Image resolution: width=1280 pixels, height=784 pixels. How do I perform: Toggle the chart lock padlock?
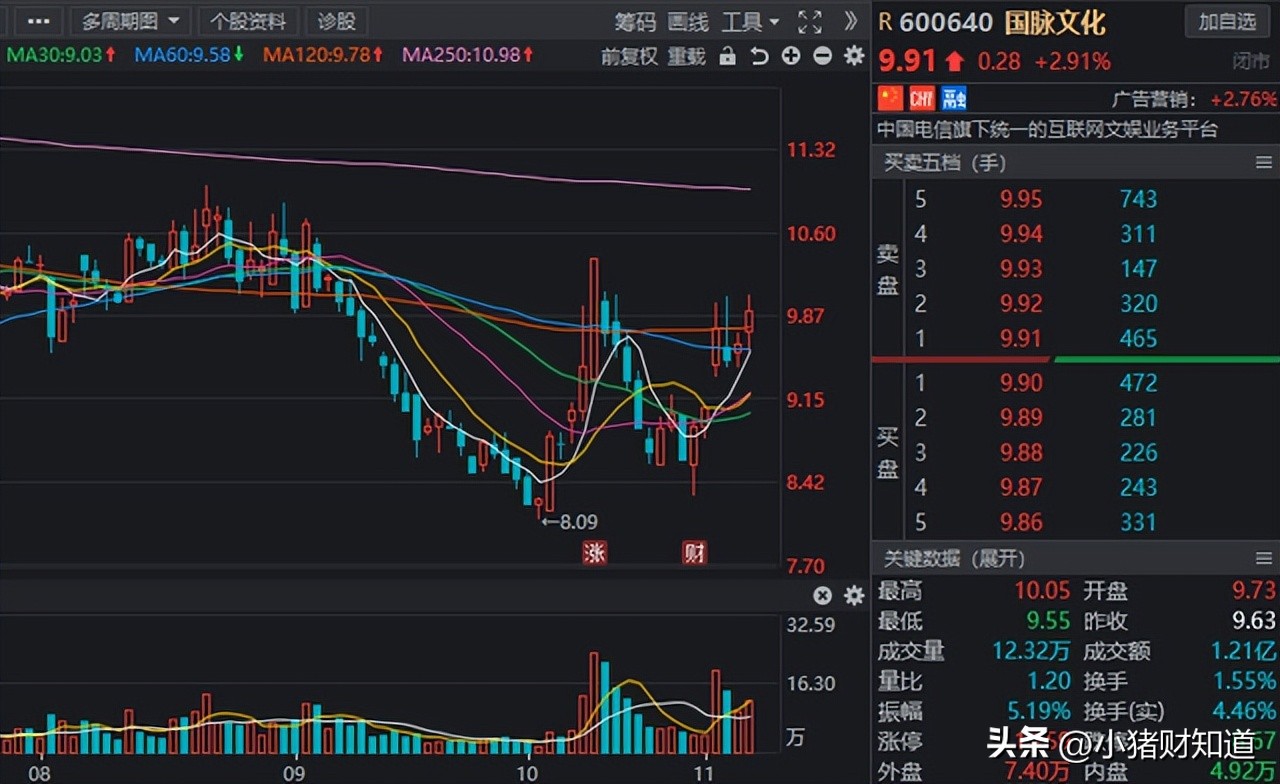coord(727,57)
